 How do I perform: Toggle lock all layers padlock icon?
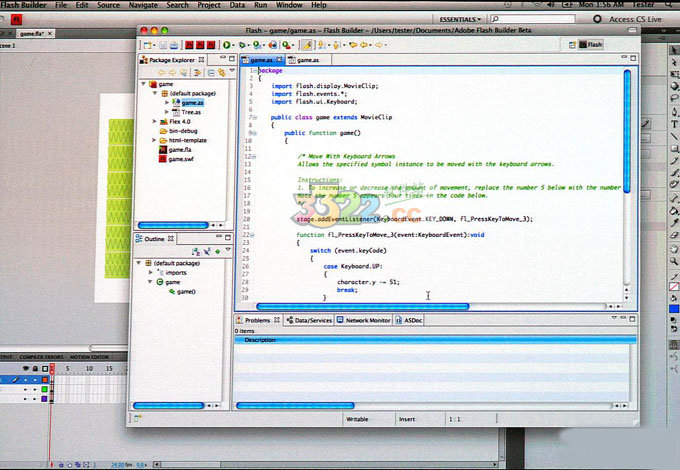tap(35, 369)
